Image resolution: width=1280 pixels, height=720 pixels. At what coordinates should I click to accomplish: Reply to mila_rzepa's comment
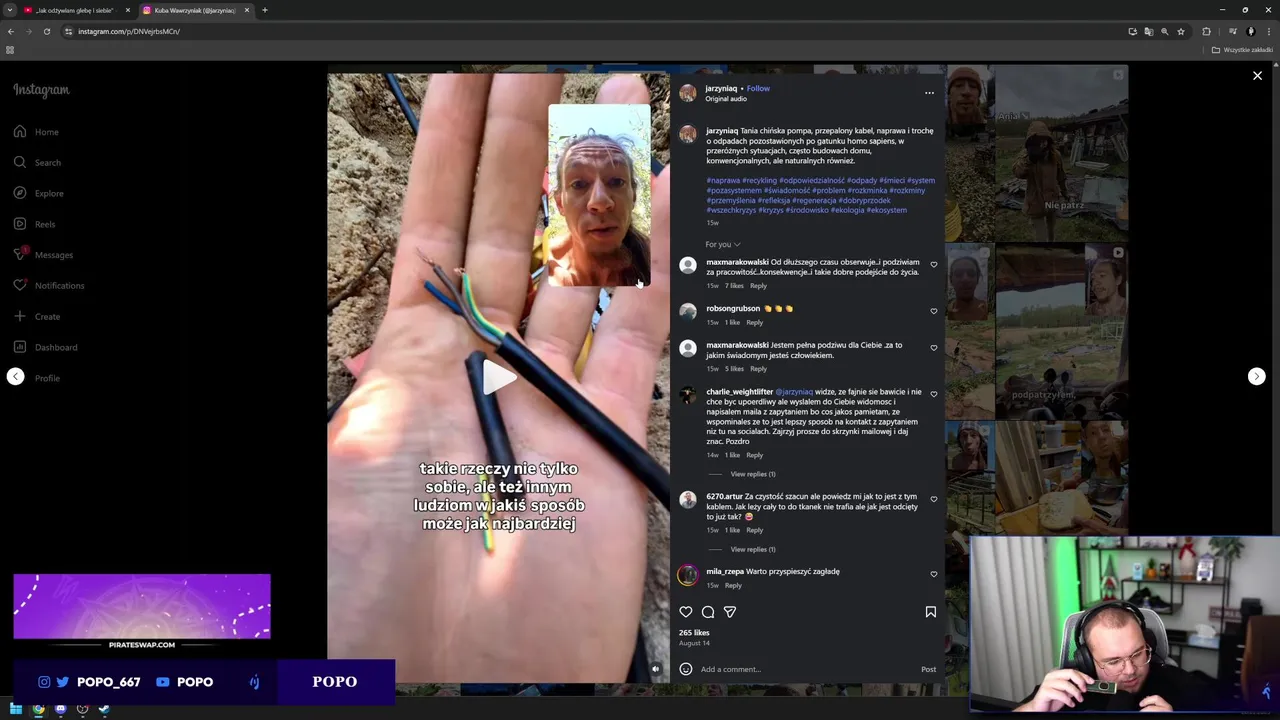click(733, 585)
